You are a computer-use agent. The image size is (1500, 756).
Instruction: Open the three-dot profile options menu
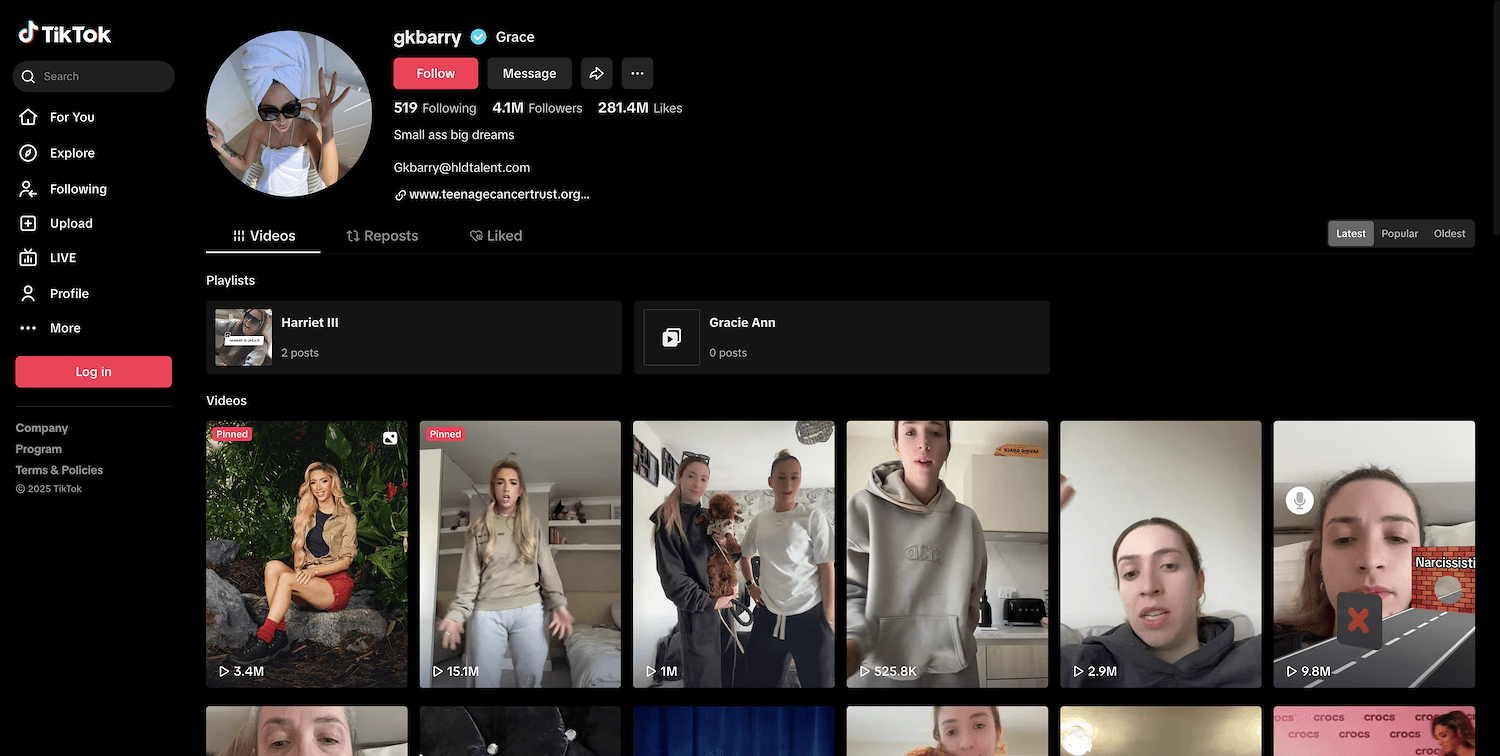(x=637, y=73)
